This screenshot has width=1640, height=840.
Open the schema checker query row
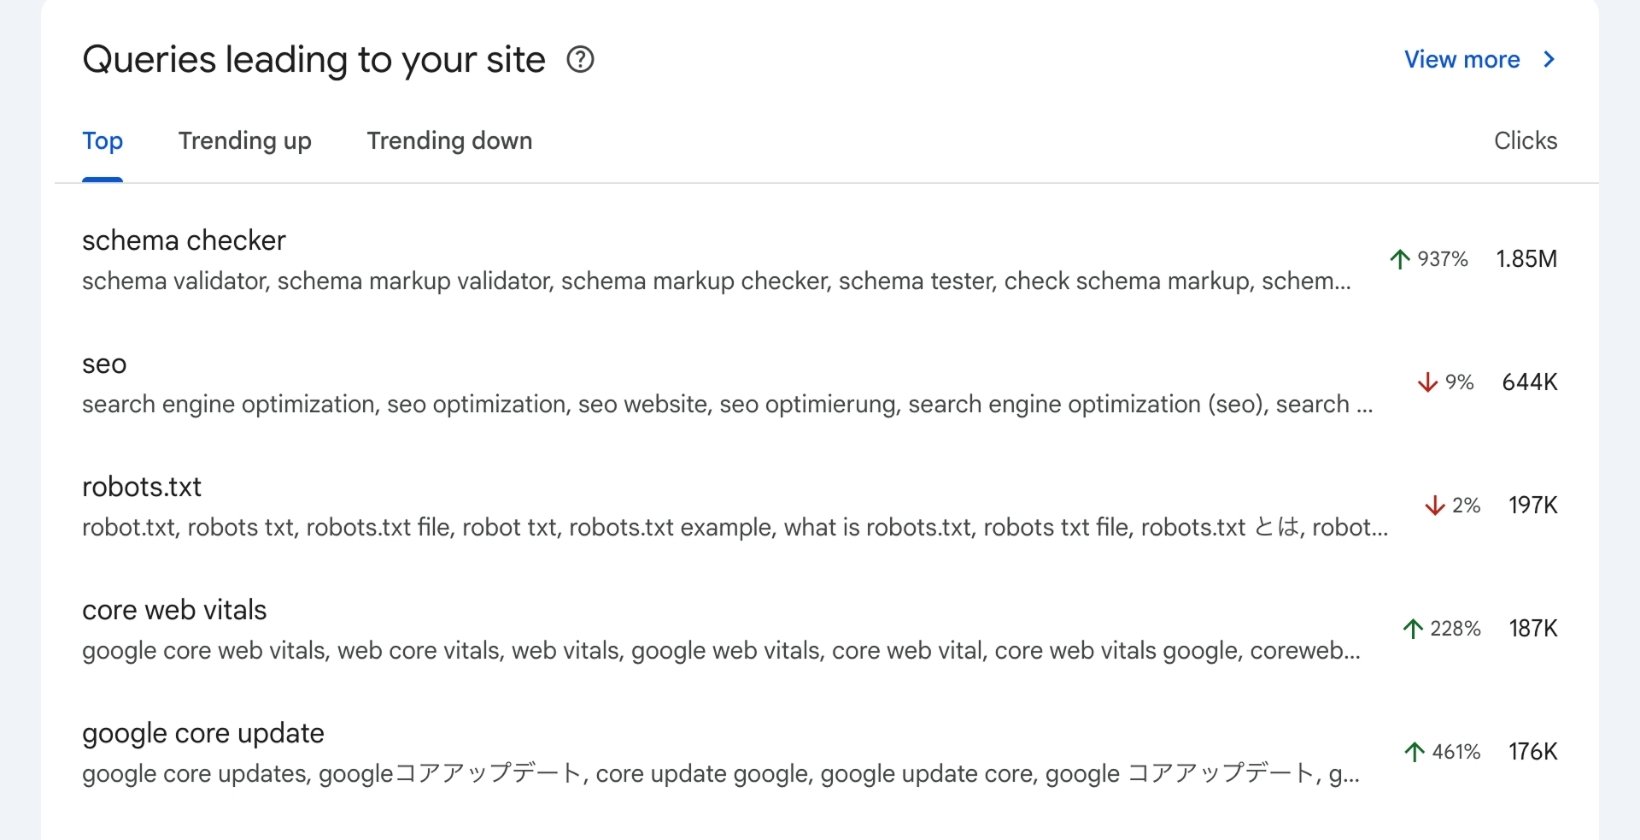coord(184,241)
